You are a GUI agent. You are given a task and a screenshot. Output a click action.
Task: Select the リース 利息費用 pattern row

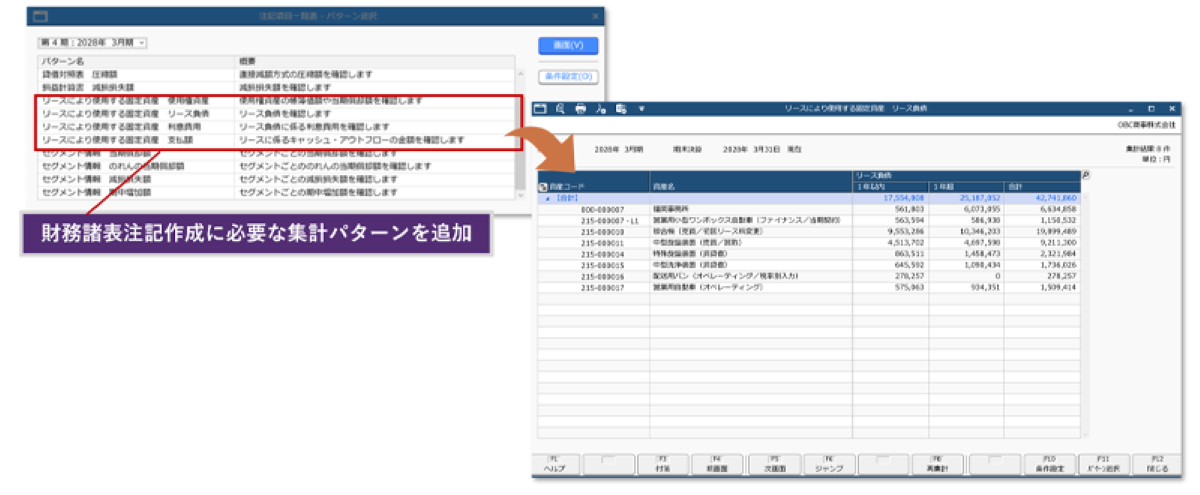[x=277, y=127]
